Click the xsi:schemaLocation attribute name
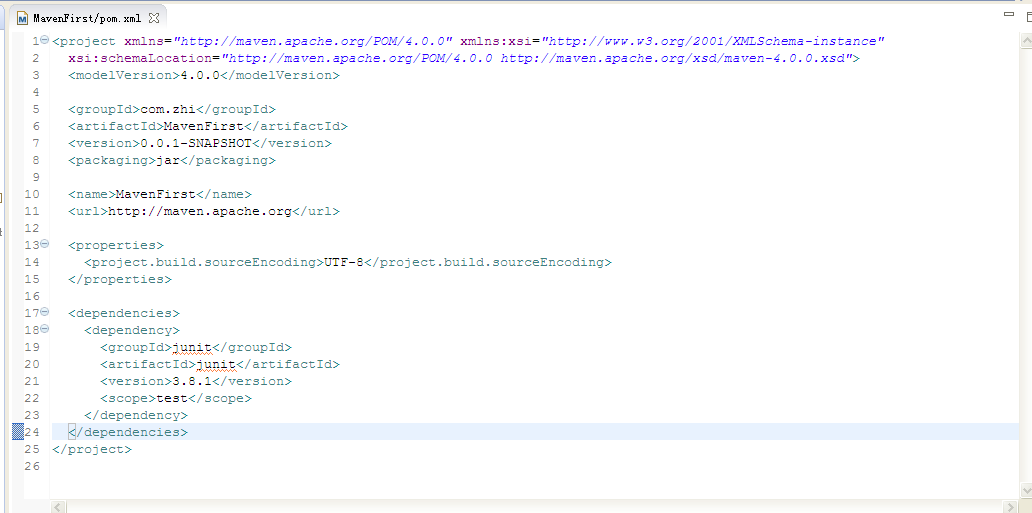The height and width of the screenshot is (513, 1032). click(x=140, y=59)
